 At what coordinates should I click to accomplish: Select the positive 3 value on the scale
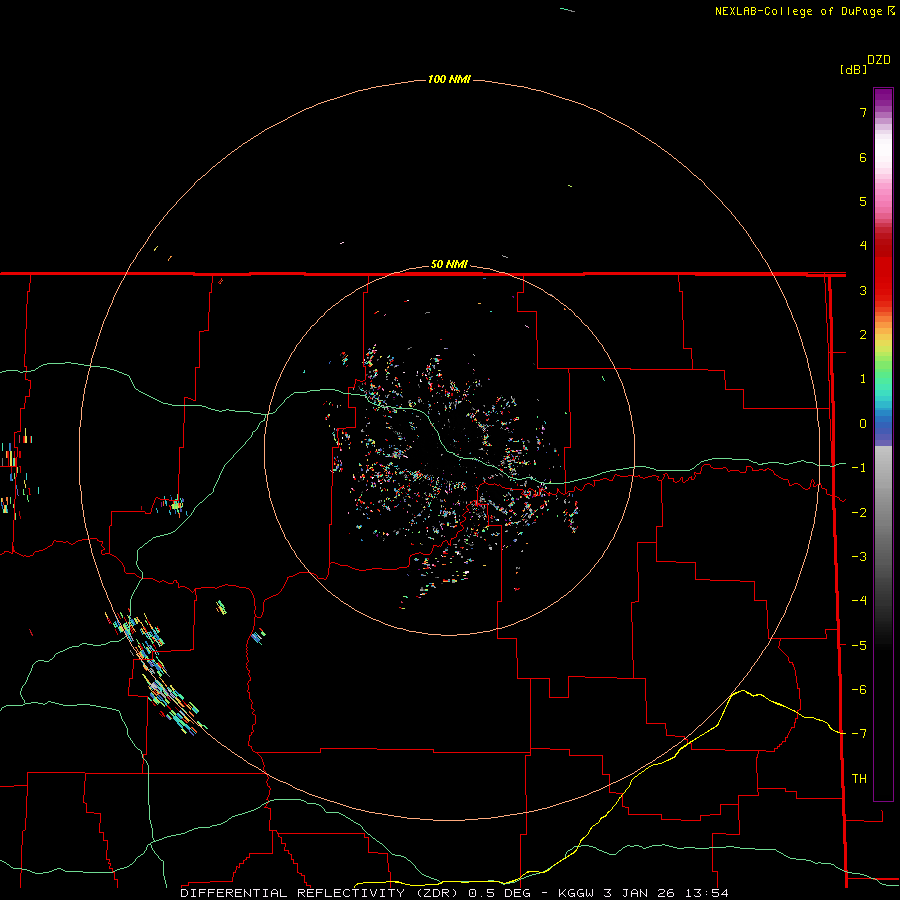point(863,290)
